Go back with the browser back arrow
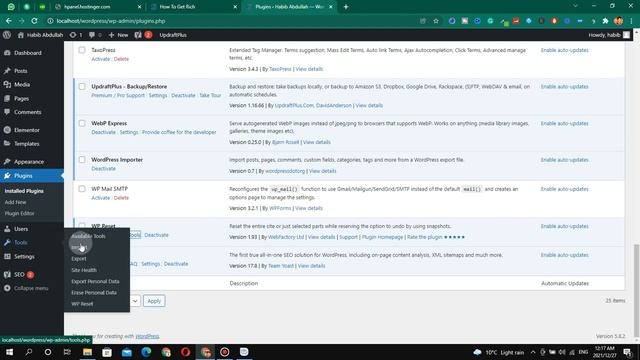The height and width of the screenshot is (360, 640). 9,21
